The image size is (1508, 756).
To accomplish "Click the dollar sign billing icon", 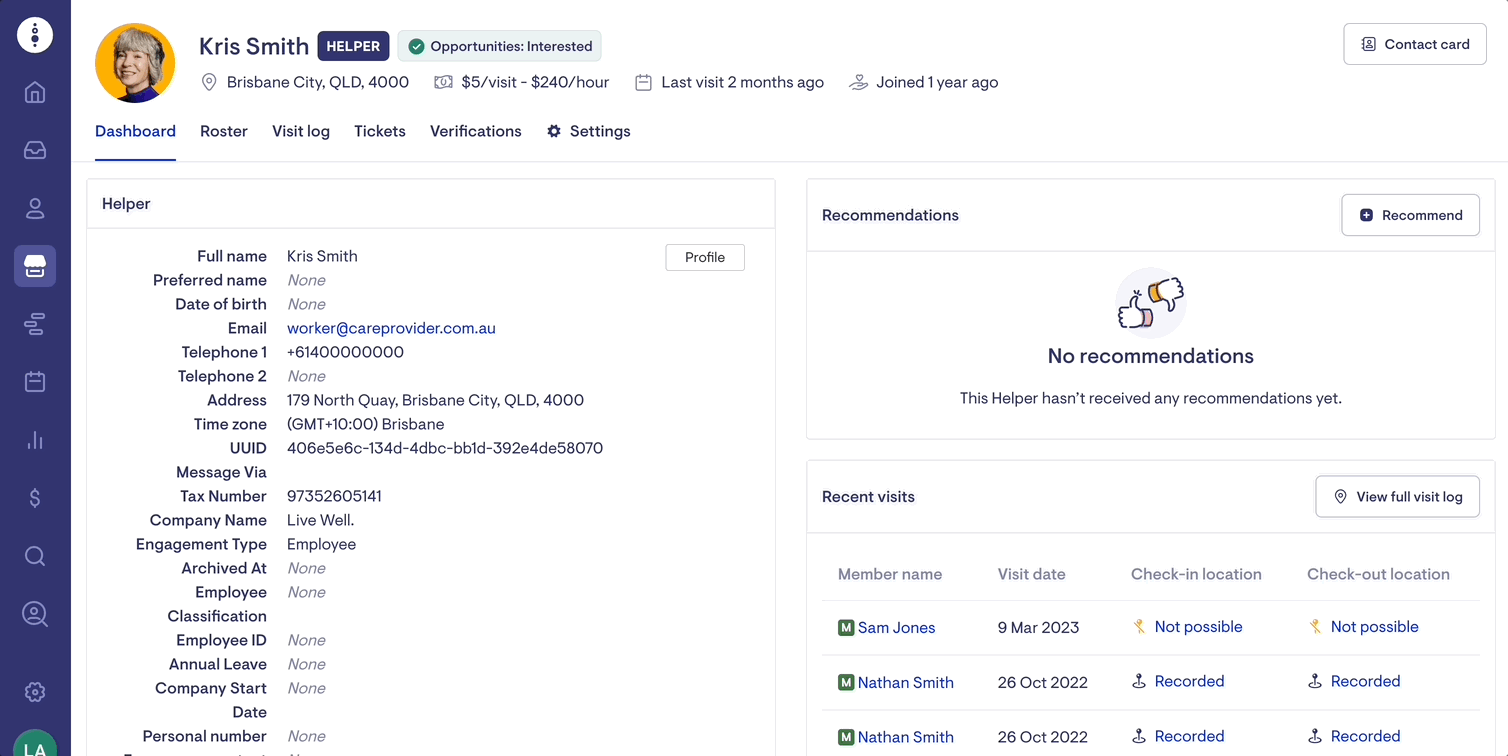I will [x=35, y=498].
